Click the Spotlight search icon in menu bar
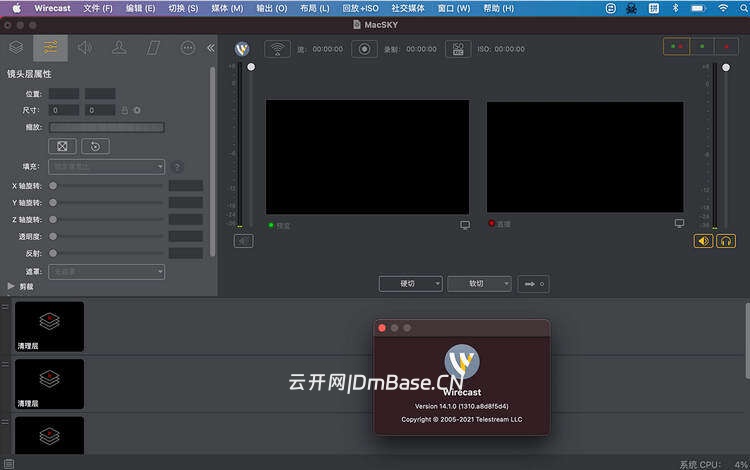This screenshot has height=470, width=750. [744, 8]
